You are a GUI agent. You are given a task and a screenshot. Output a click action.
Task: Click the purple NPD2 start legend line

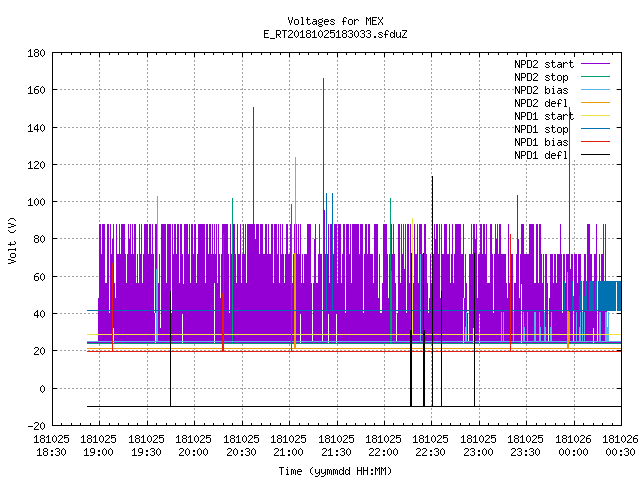tap(595, 64)
